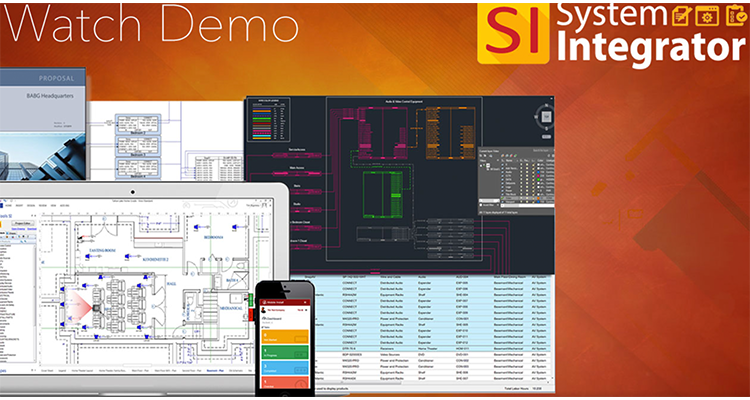
Task: Tap the green In Progress card on phone
Action: [285, 353]
